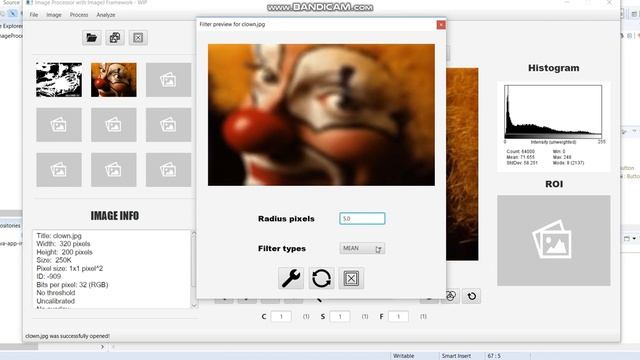The width and height of the screenshot is (640, 360).
Task: Refresh the filter preview with circular arrows
Action: [x=321, y=278]
